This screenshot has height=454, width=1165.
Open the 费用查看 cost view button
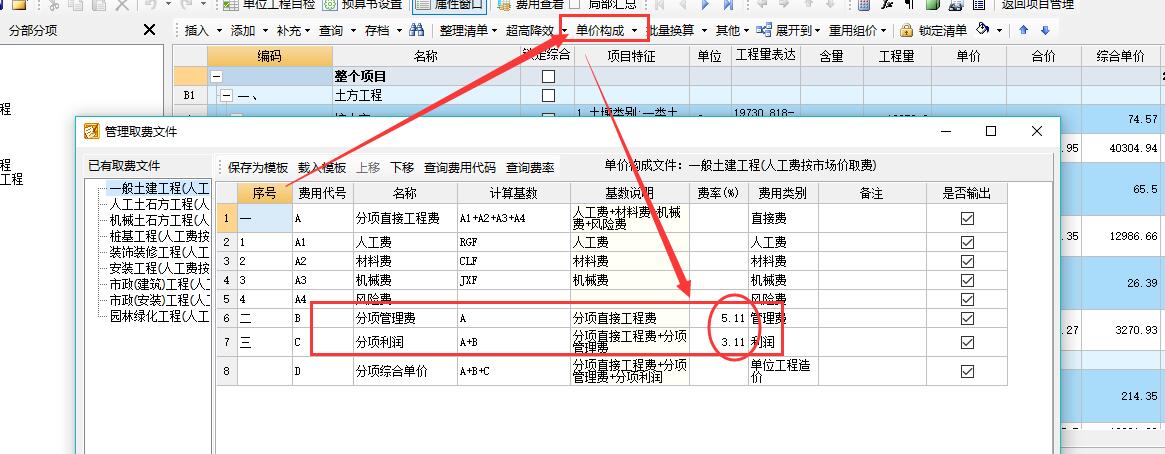point(530,4)
